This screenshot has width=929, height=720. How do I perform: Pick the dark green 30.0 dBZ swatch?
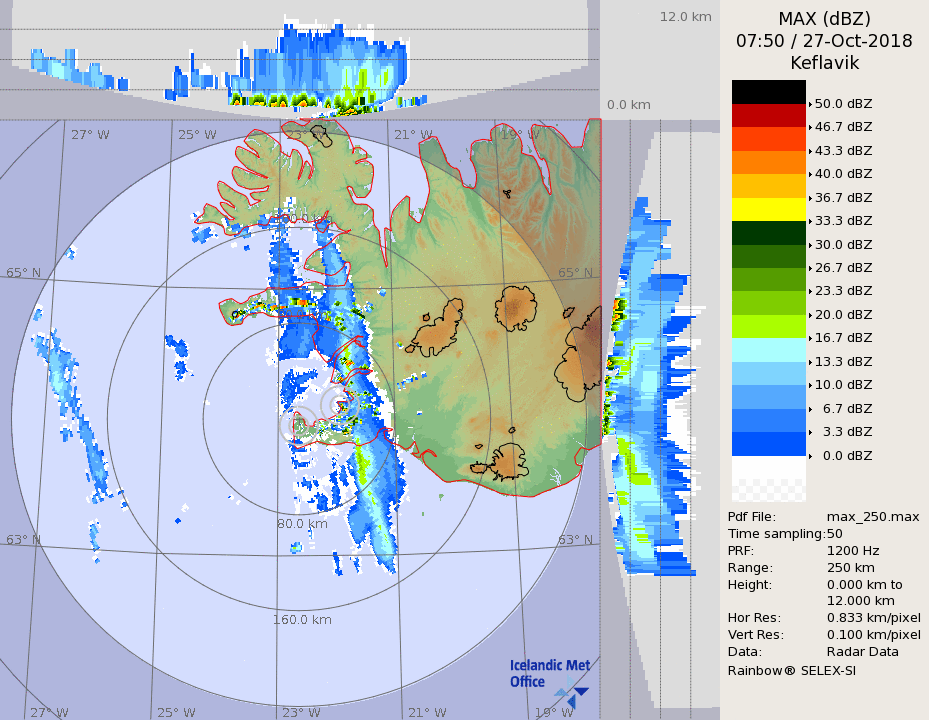768,233
